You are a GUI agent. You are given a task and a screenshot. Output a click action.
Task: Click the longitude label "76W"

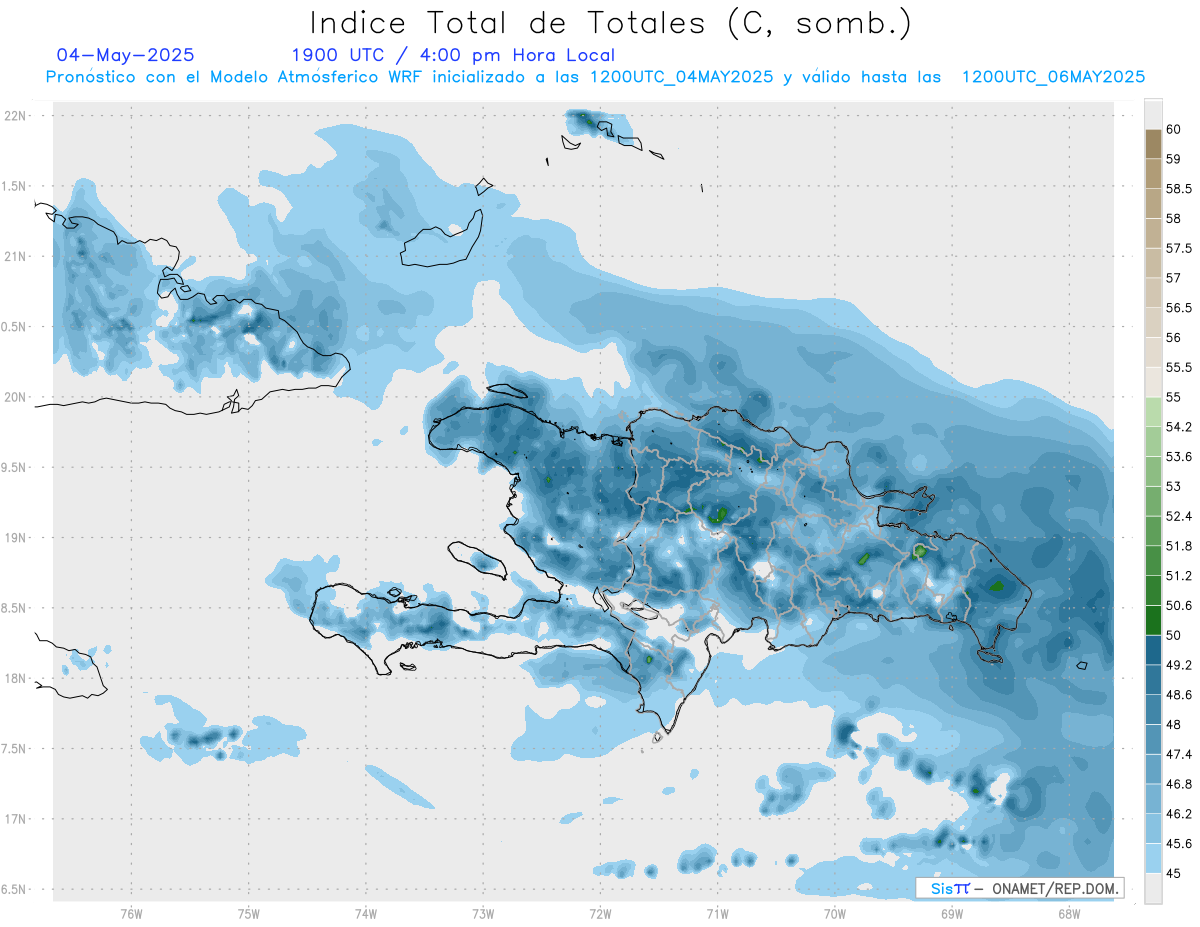point(131,913)
